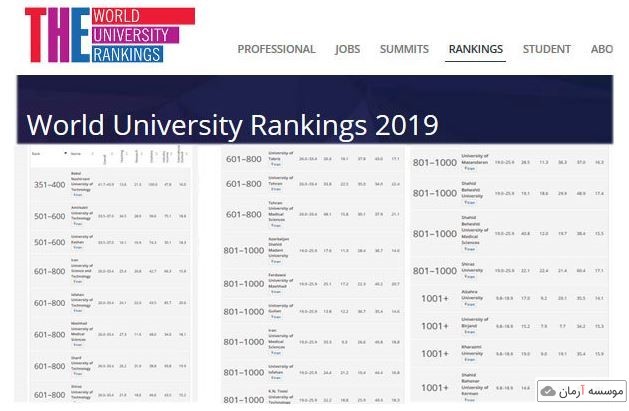Open Sharif University of Technology link
The height and width of the screenshot is (411, 629).
click(x=82, y=363)
